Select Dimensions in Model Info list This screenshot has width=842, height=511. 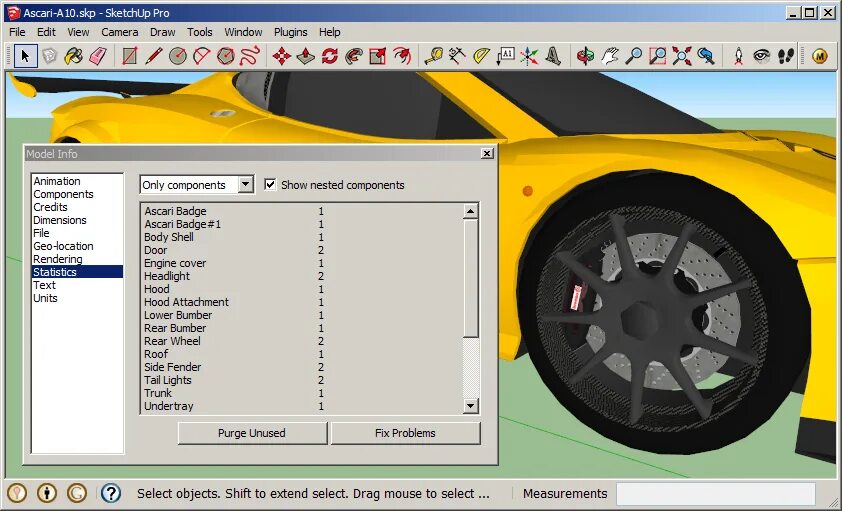pos(60,220)
